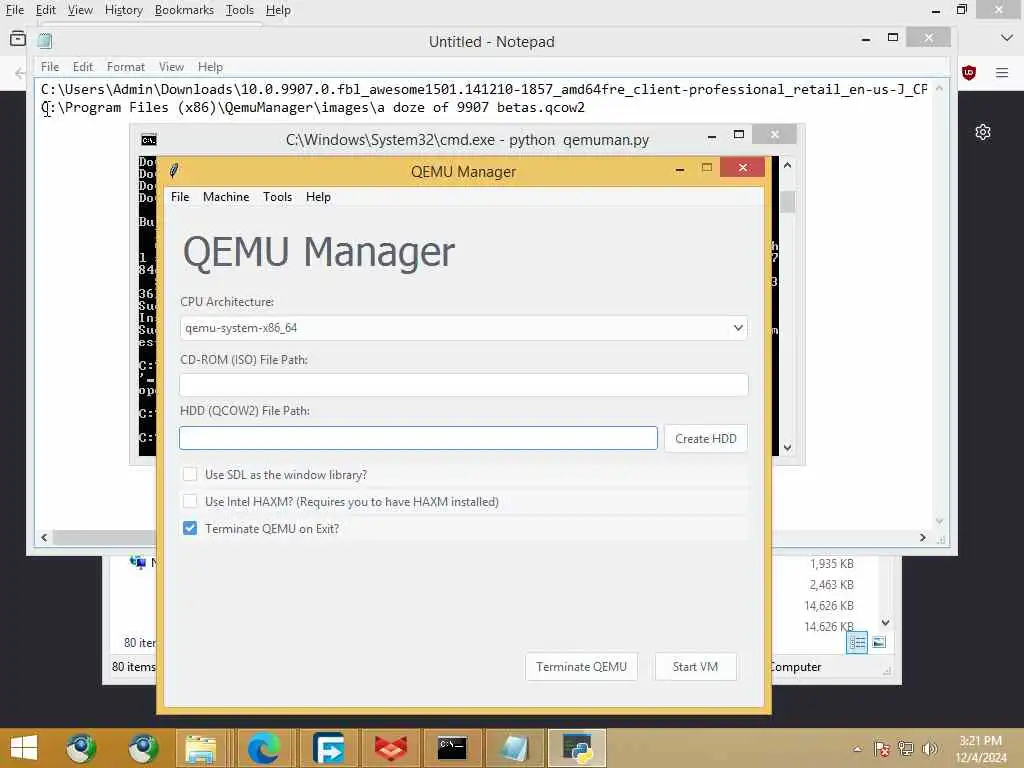This screenshot has height=768, width=1024.
Task: Open the red fox app in taskbar
Action: point(391,748)
